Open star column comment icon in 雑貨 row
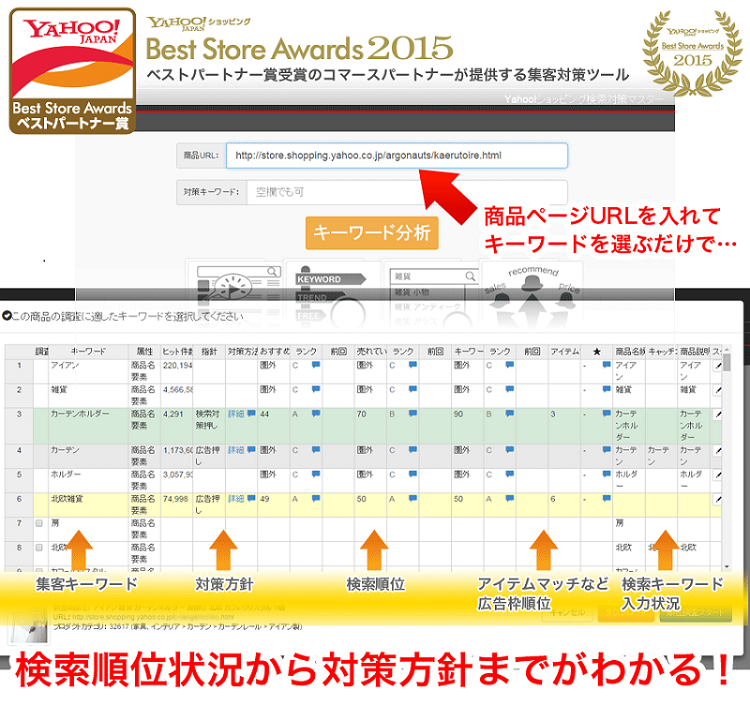The width and height of the screenshot is (750, 705). pos(607,389)
